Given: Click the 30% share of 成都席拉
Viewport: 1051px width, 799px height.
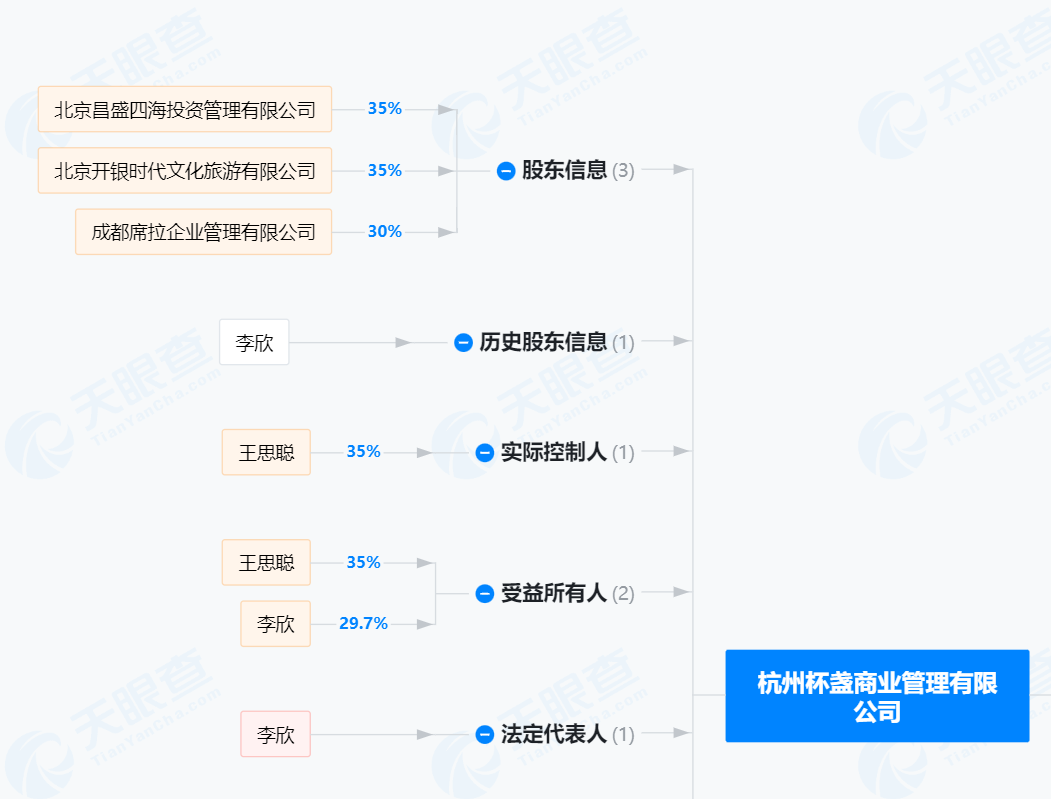Looking at the screenshot, I should 385,232.
